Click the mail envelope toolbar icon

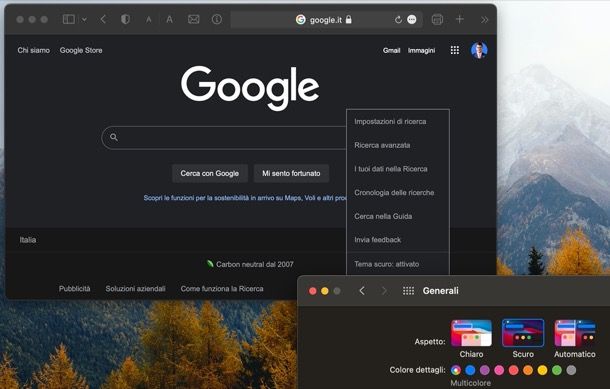(194, 19)
